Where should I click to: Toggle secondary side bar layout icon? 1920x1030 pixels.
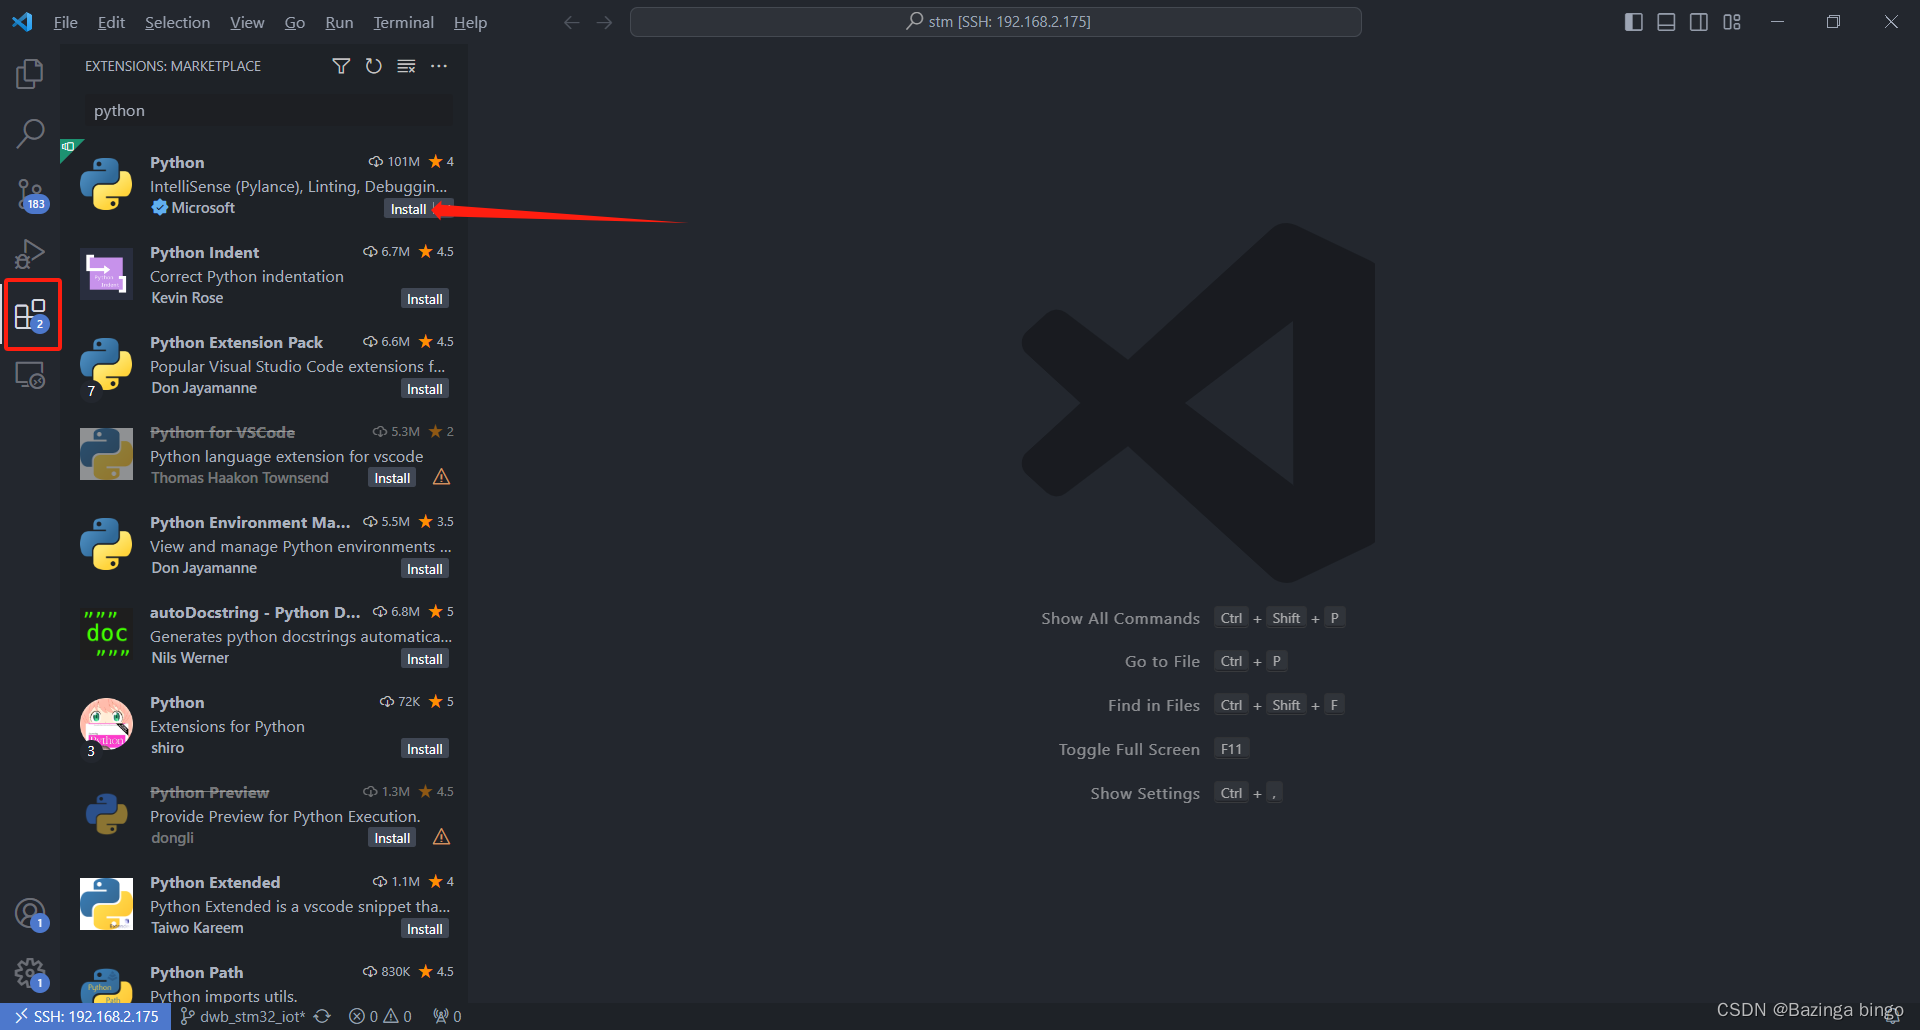pyautogui.click(x=1699, y=22)
